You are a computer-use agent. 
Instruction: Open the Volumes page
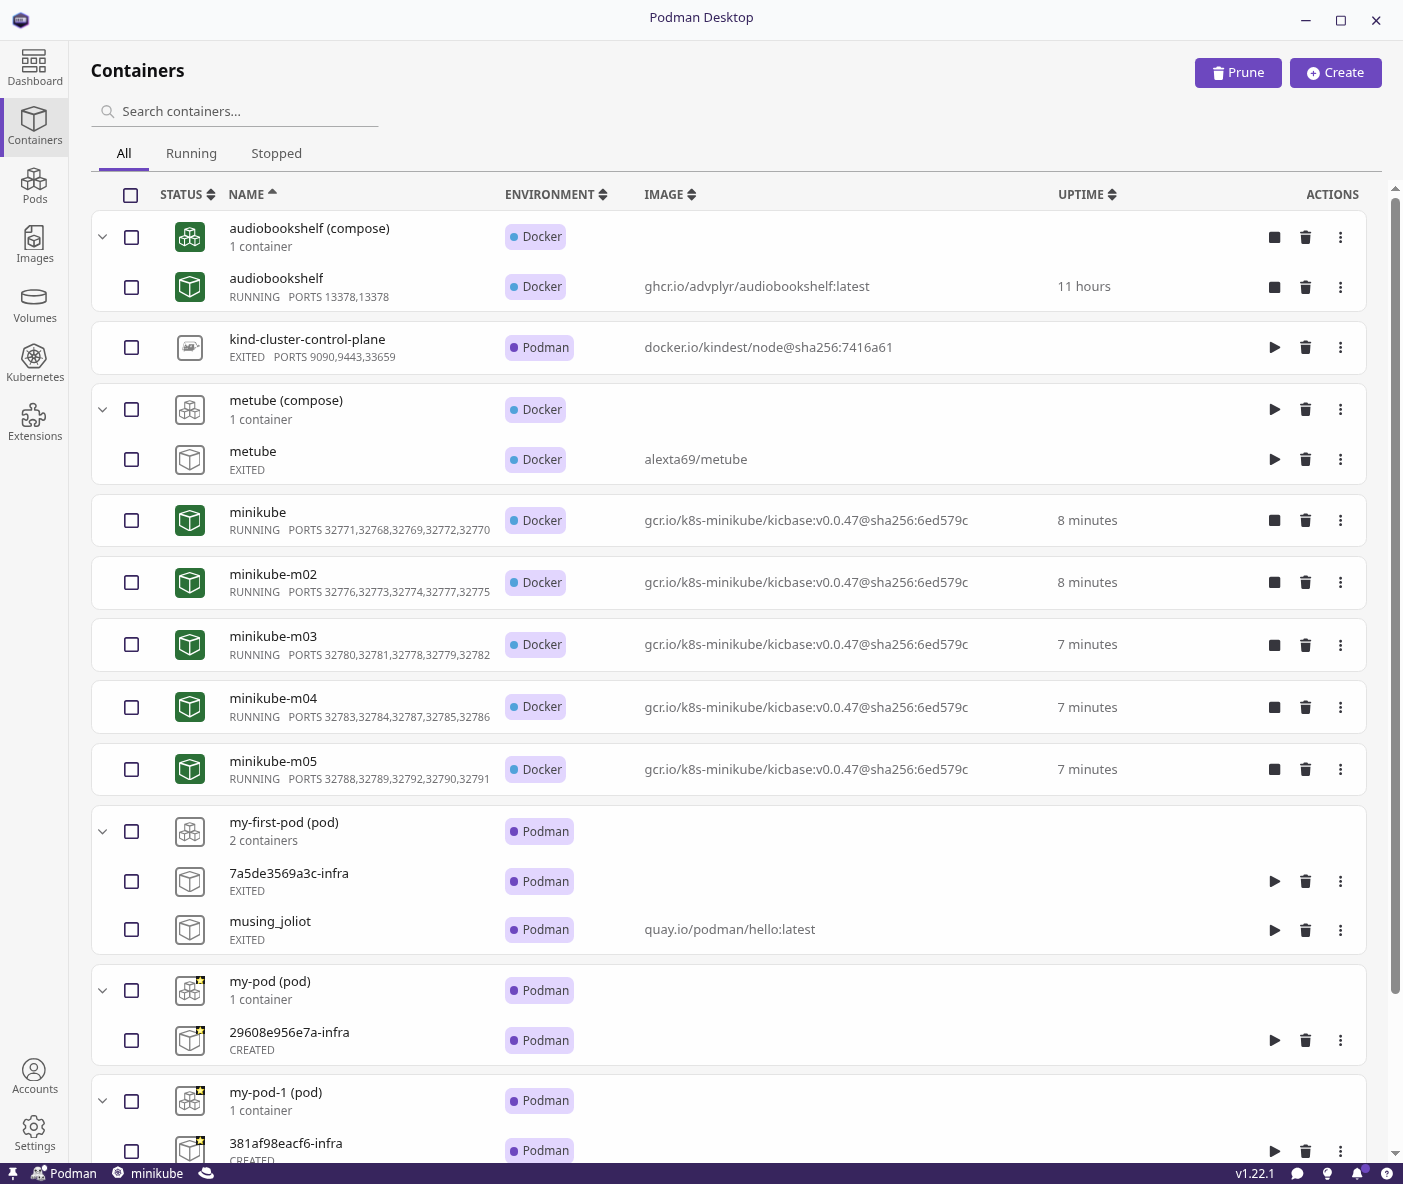34,305
